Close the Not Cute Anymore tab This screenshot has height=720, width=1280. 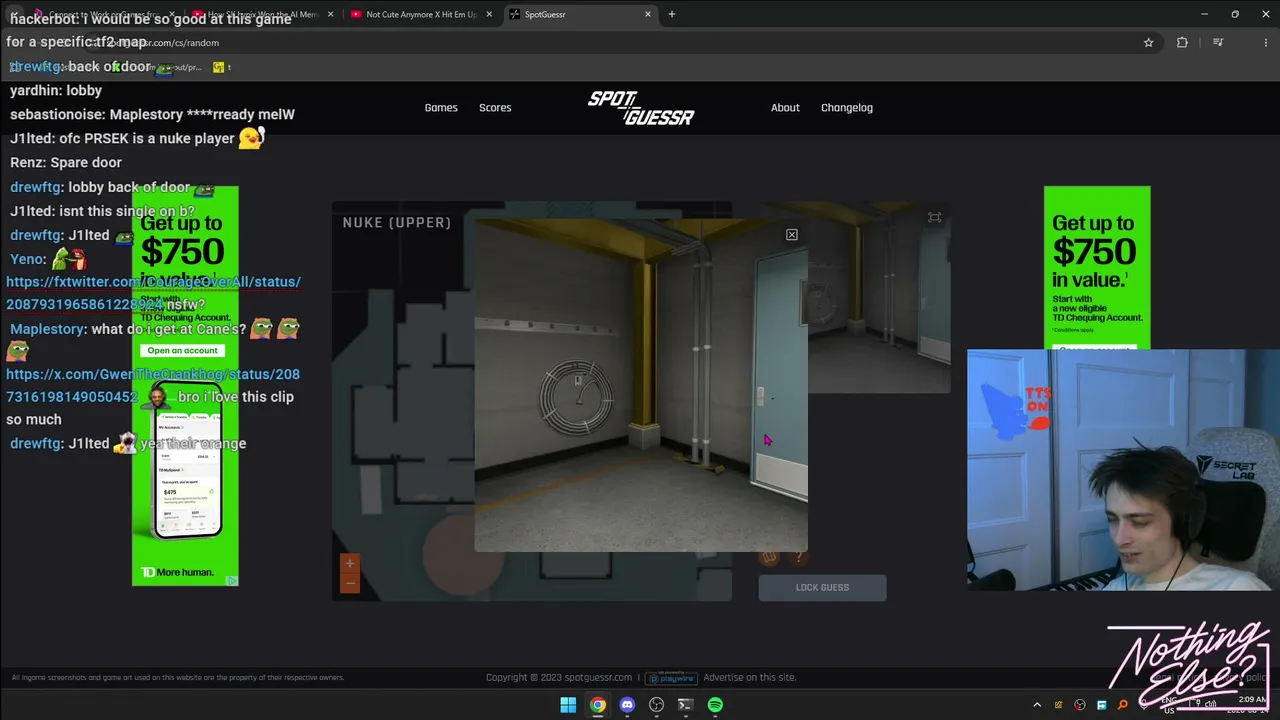[x=489, y=14]
